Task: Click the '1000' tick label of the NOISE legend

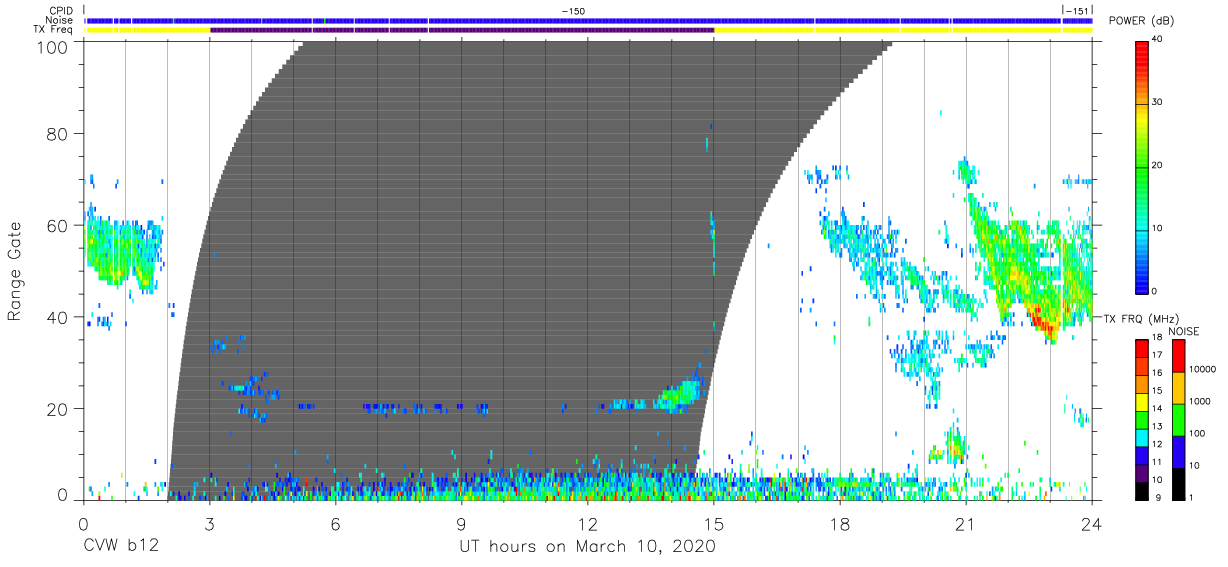Action: (1200, 402)
